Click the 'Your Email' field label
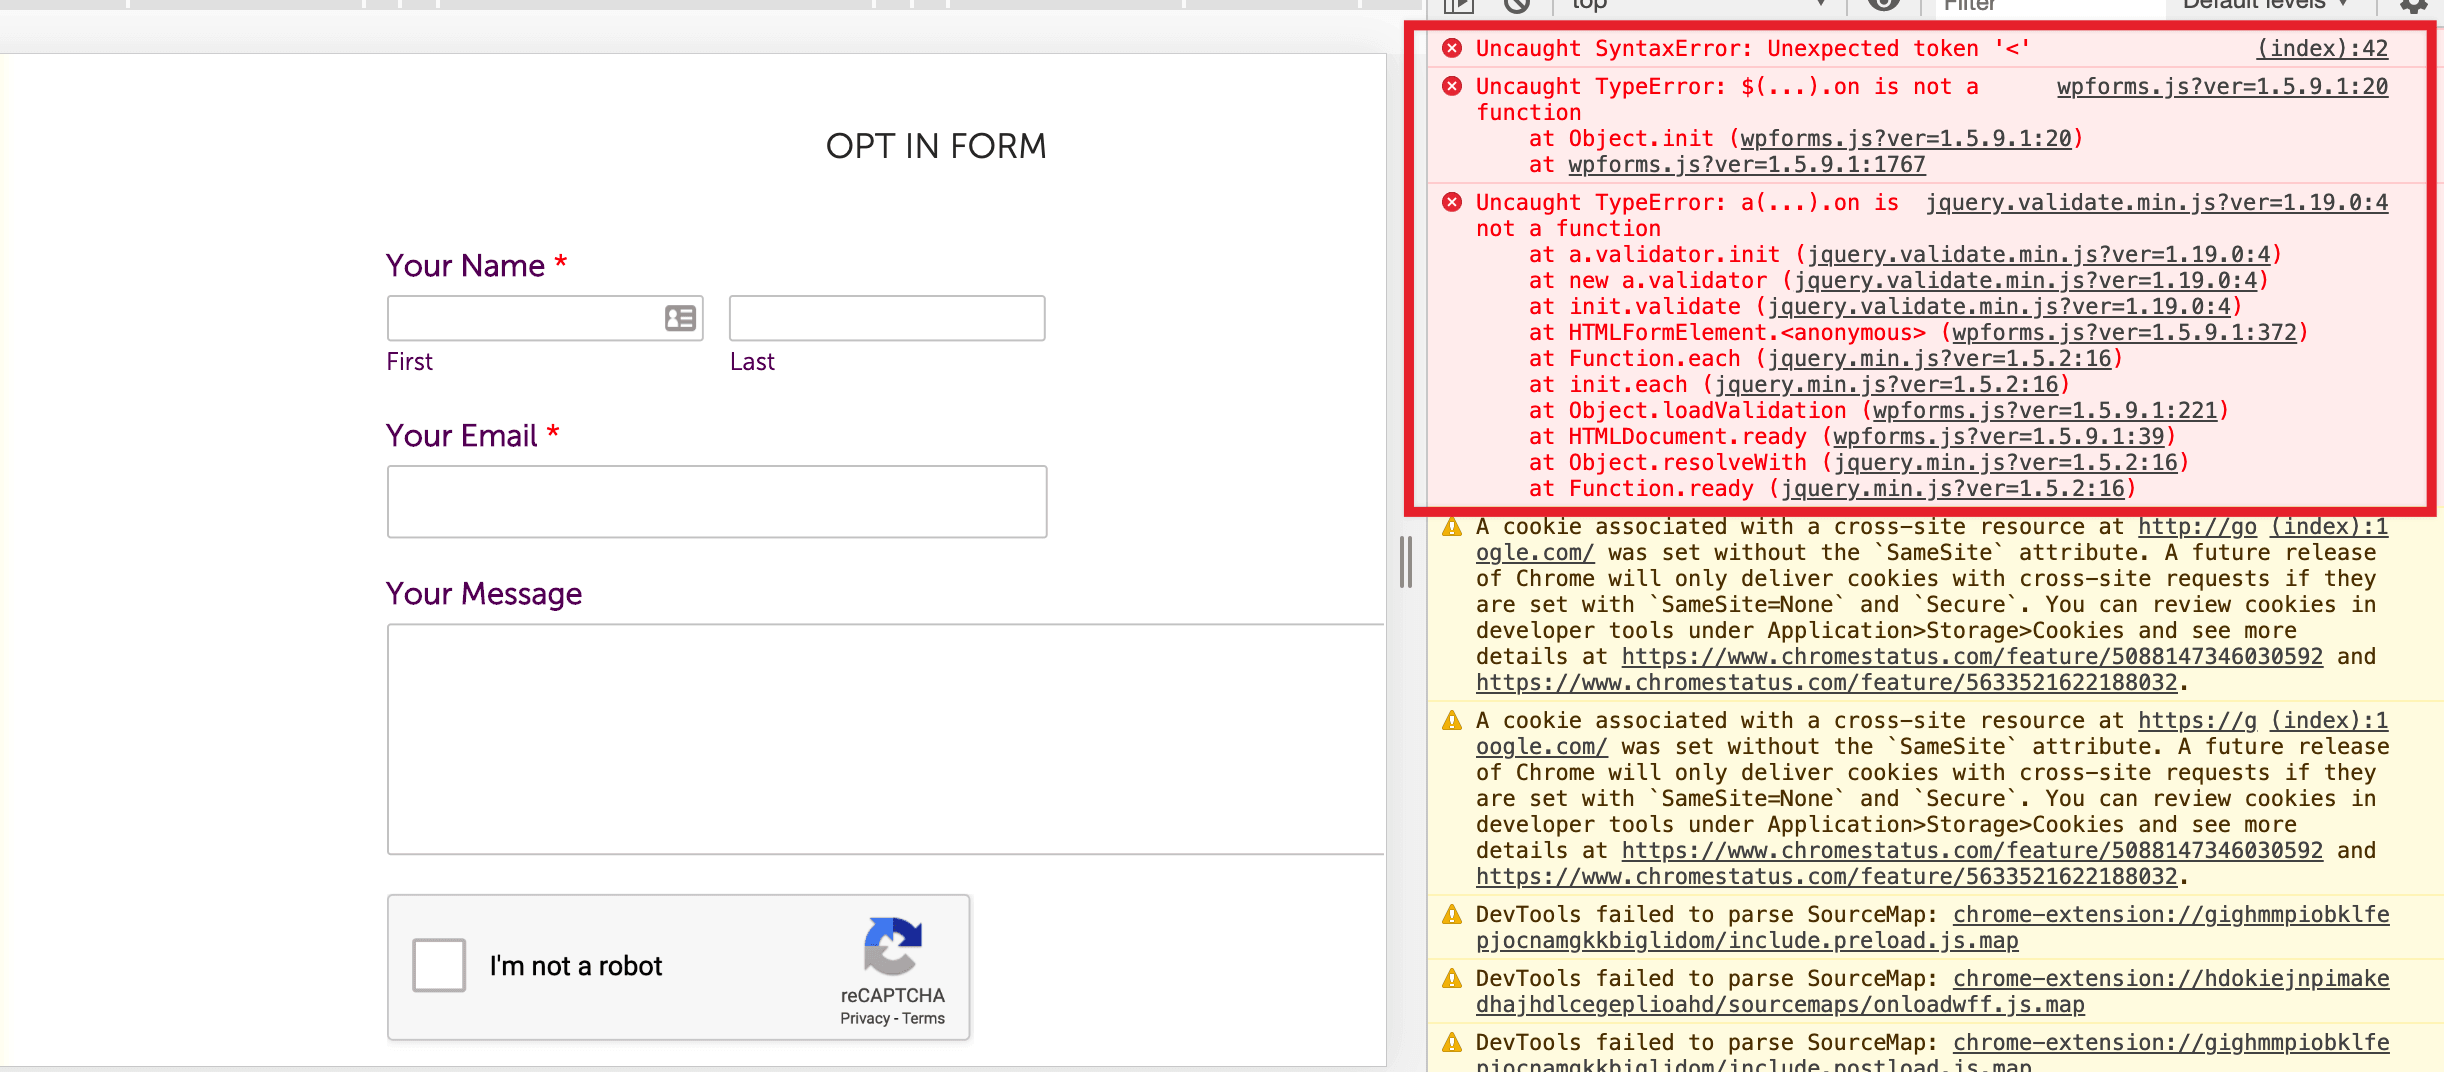Screen dimensions: 2444x1072 coord(462,435)
